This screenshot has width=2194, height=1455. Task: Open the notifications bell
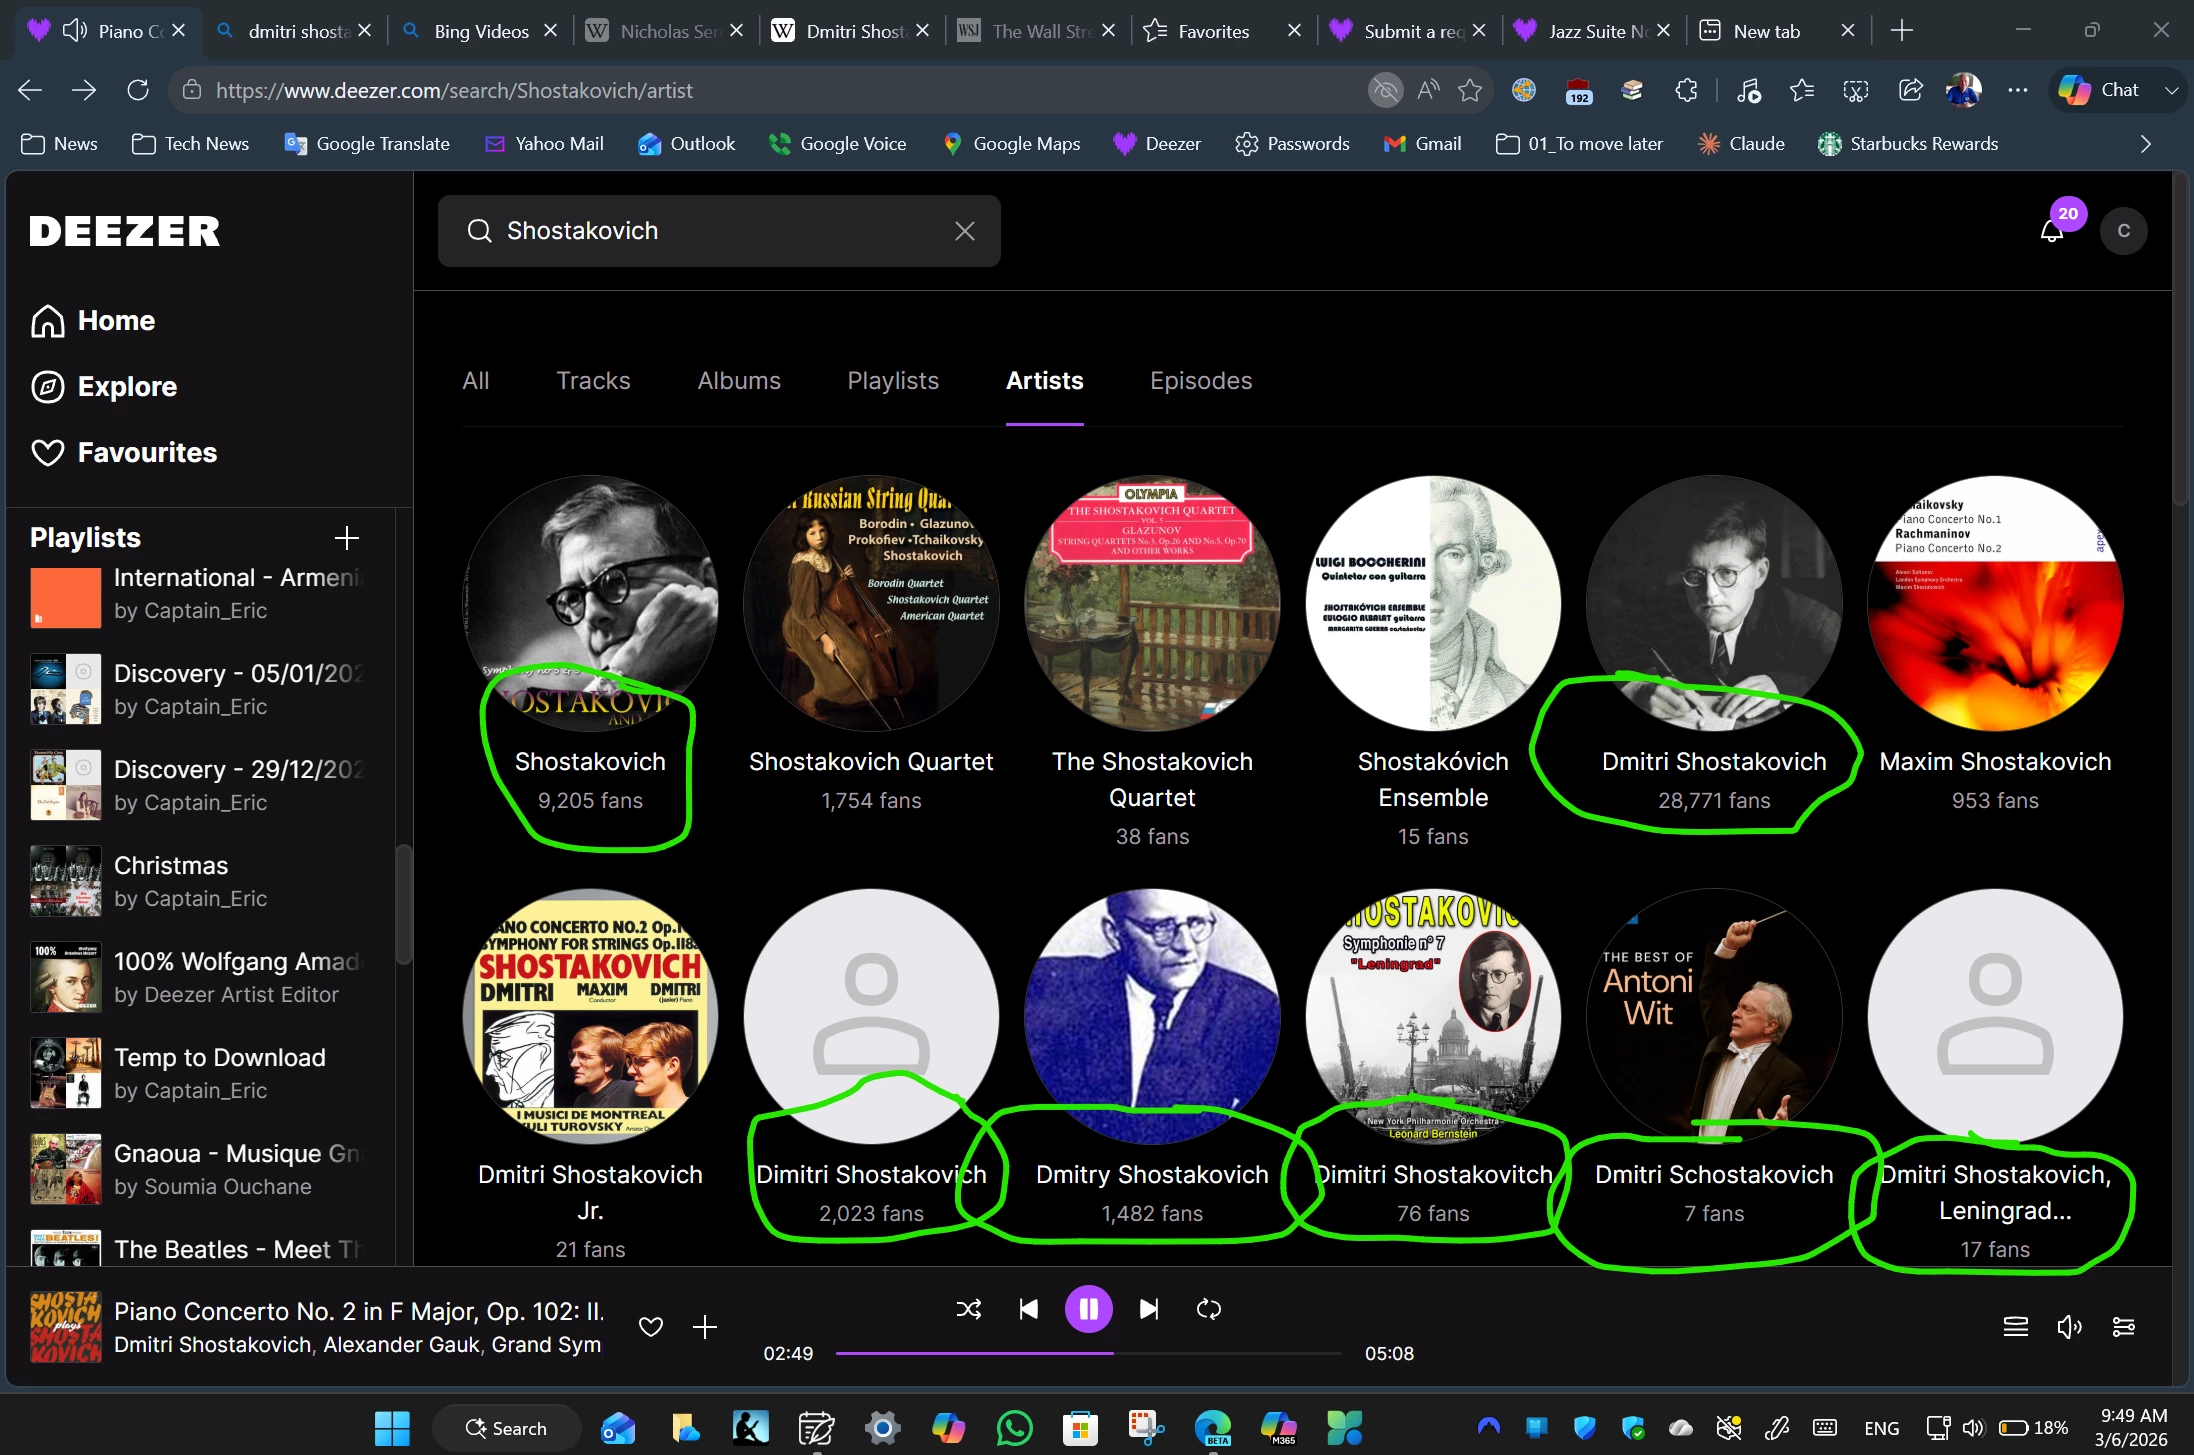pos(2051,231)
